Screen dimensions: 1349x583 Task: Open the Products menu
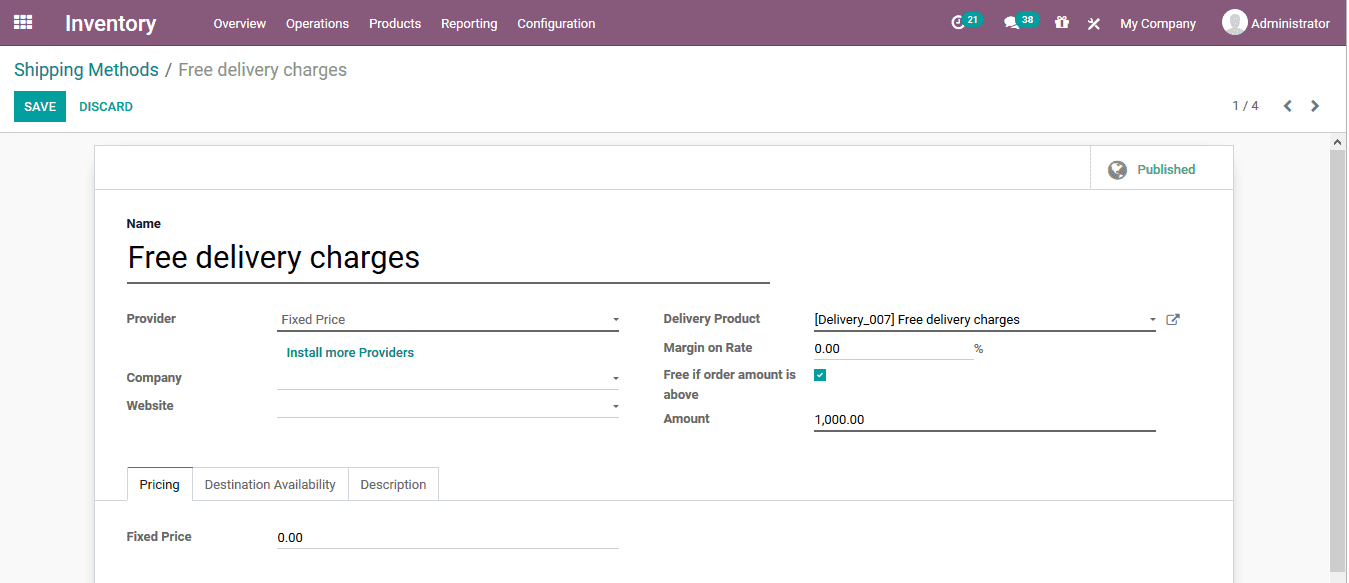[395, 23]
